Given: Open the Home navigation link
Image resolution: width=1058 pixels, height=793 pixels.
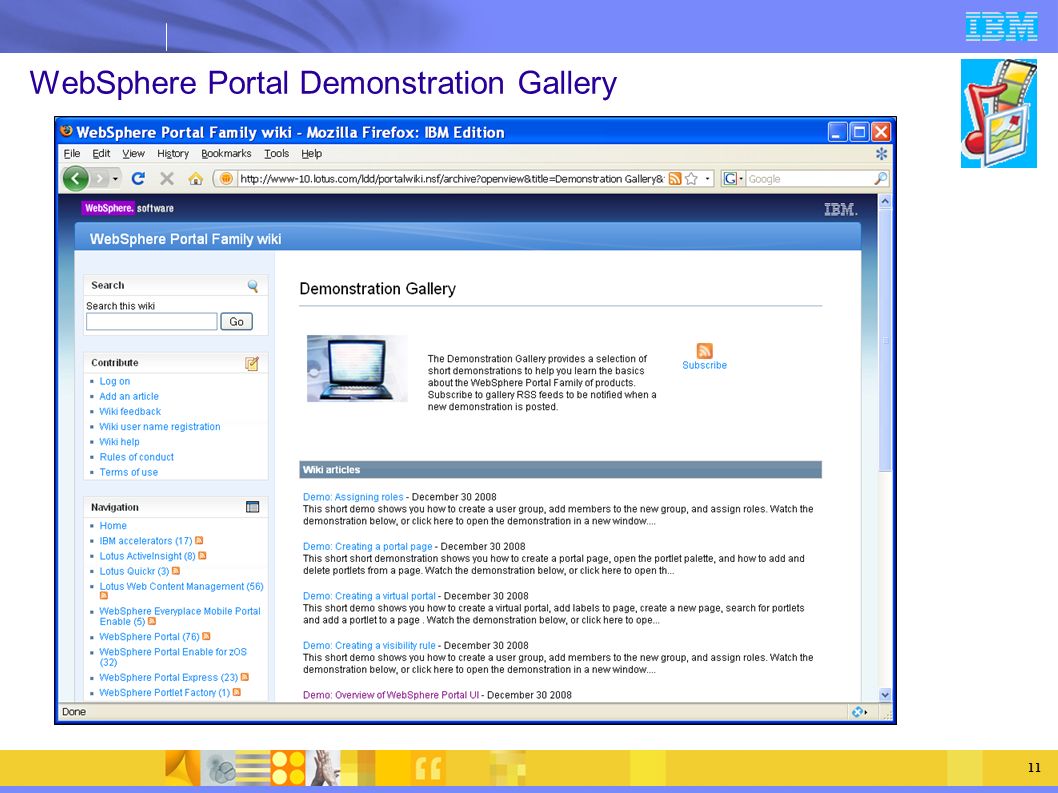Looking at the screenshot, I should click(113, 525).
